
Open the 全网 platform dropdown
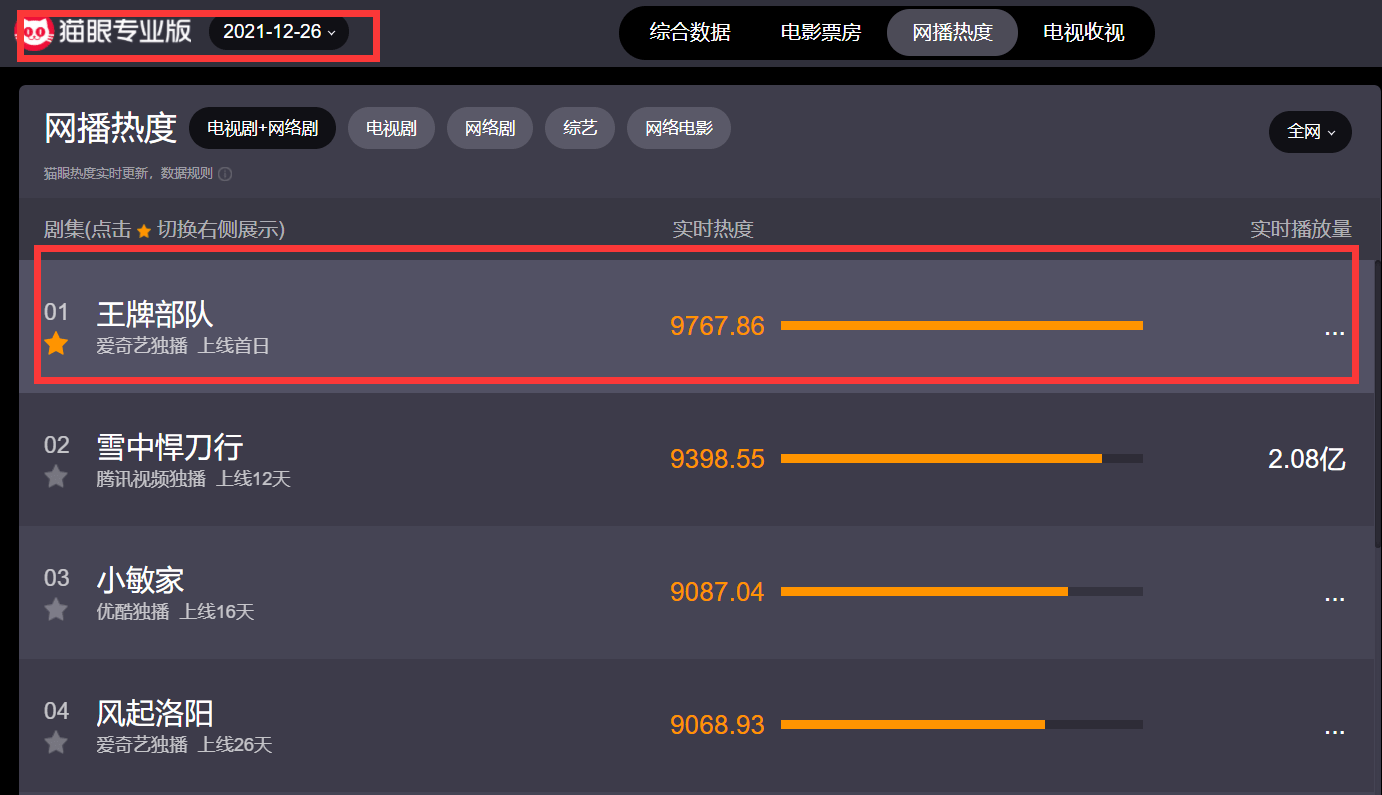click(x=1310, y=132)
